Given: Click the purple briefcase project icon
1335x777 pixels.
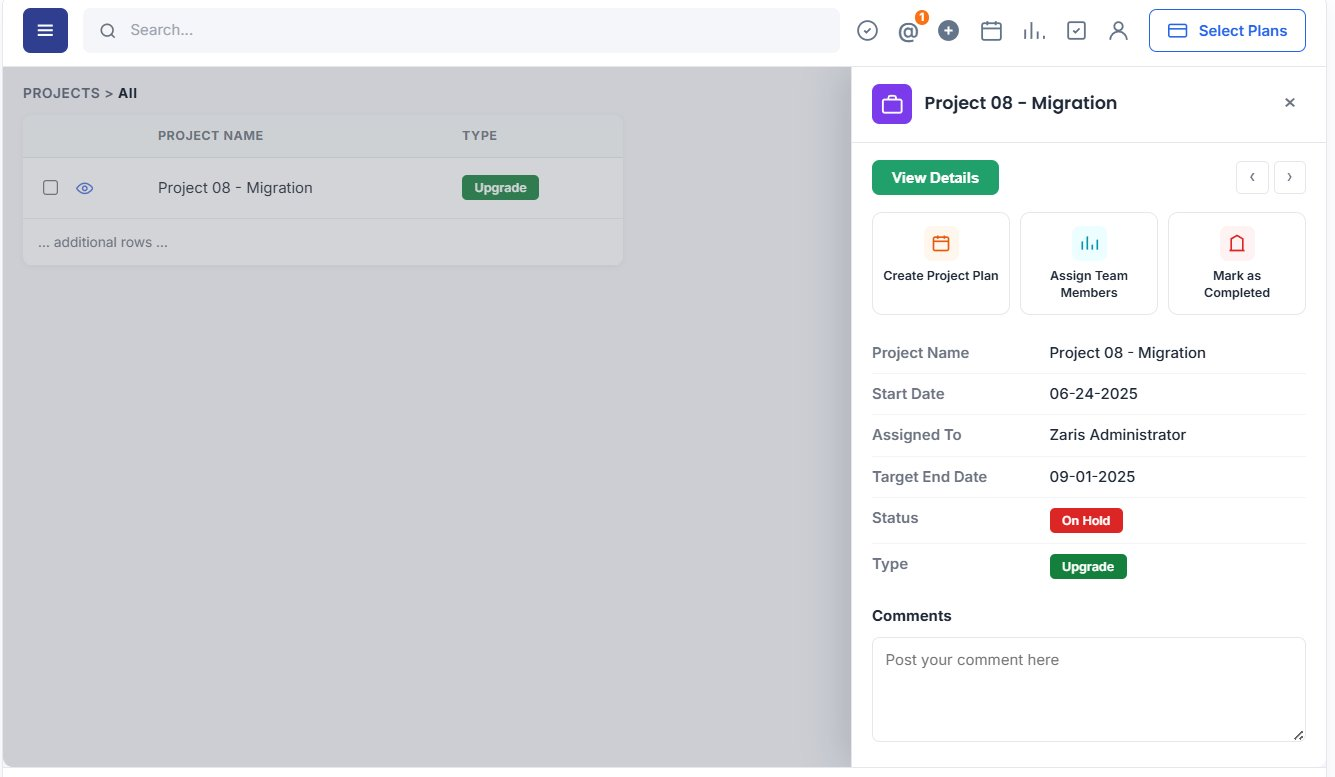Looking at the screenshot, I should (892, 104).
